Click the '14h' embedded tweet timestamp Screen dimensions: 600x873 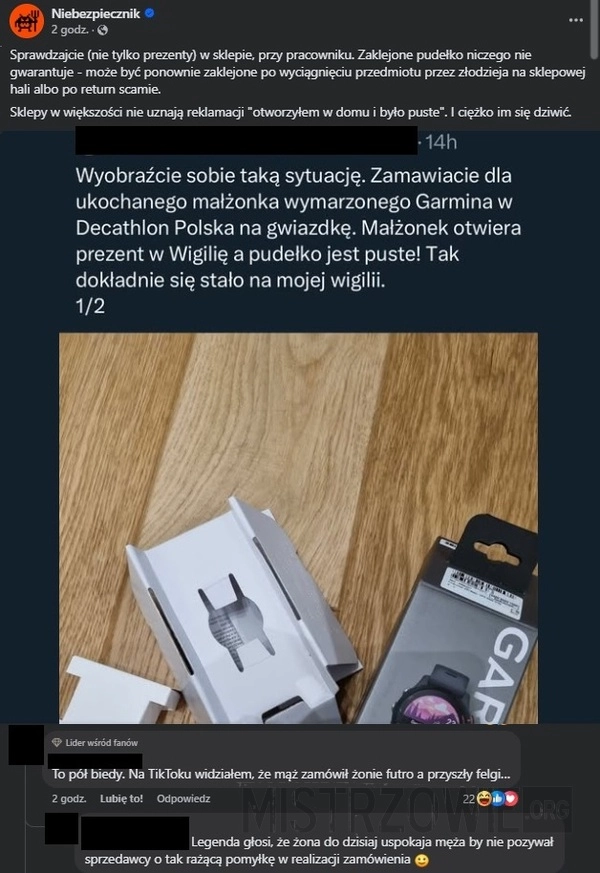tap(441, 143)
